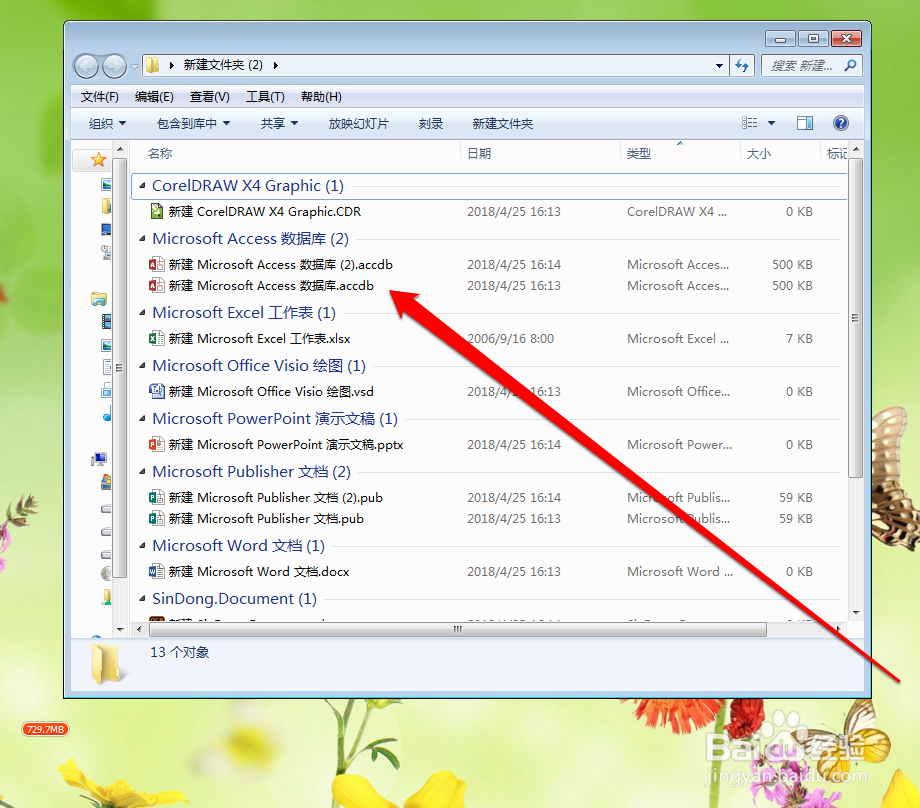Click the magnifier icon in the search box
The image size is (920, 808).
click(850, 65)
